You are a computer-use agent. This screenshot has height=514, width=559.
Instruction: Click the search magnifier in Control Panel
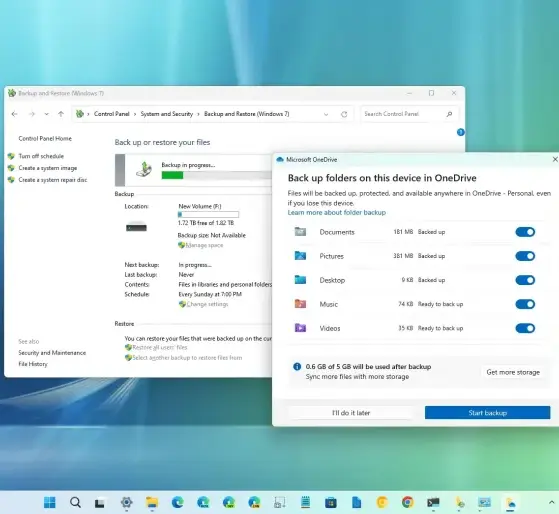pos(449,114)
